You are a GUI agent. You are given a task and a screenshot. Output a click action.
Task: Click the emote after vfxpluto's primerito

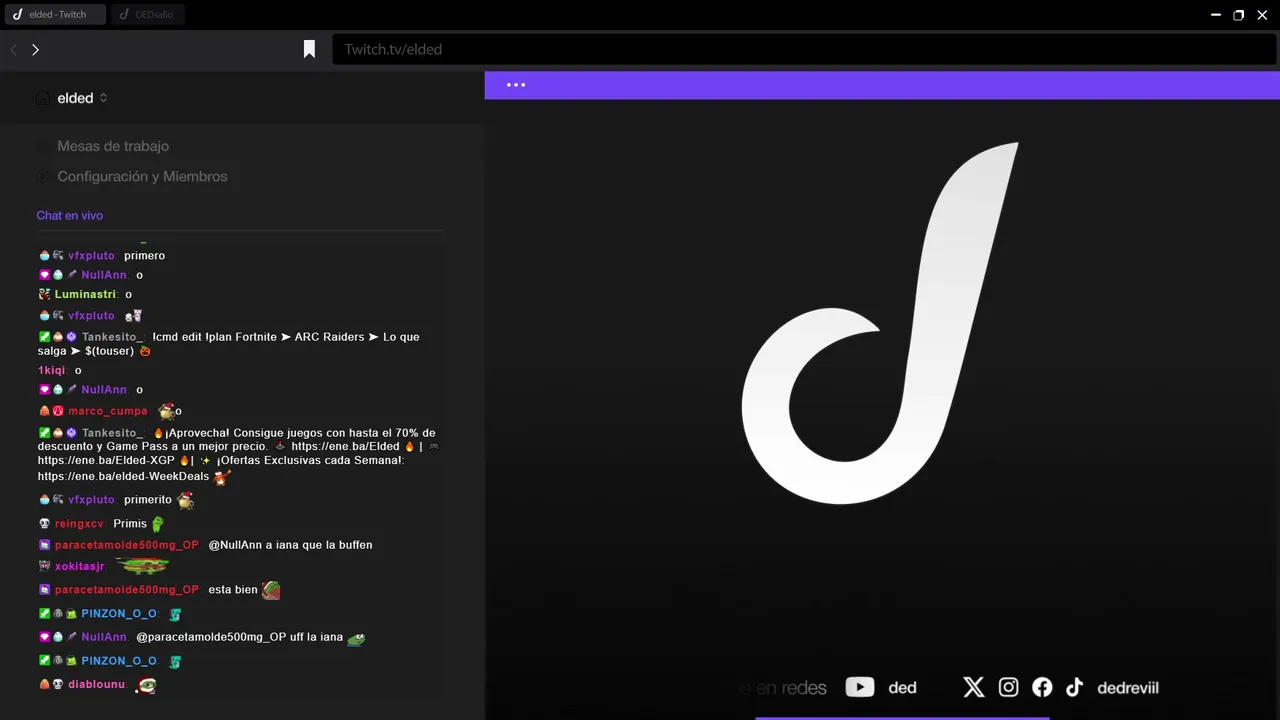[x=185, y=499]
